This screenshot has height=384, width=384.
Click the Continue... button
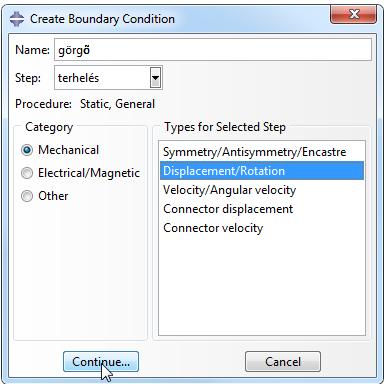(x=101, y=362)
